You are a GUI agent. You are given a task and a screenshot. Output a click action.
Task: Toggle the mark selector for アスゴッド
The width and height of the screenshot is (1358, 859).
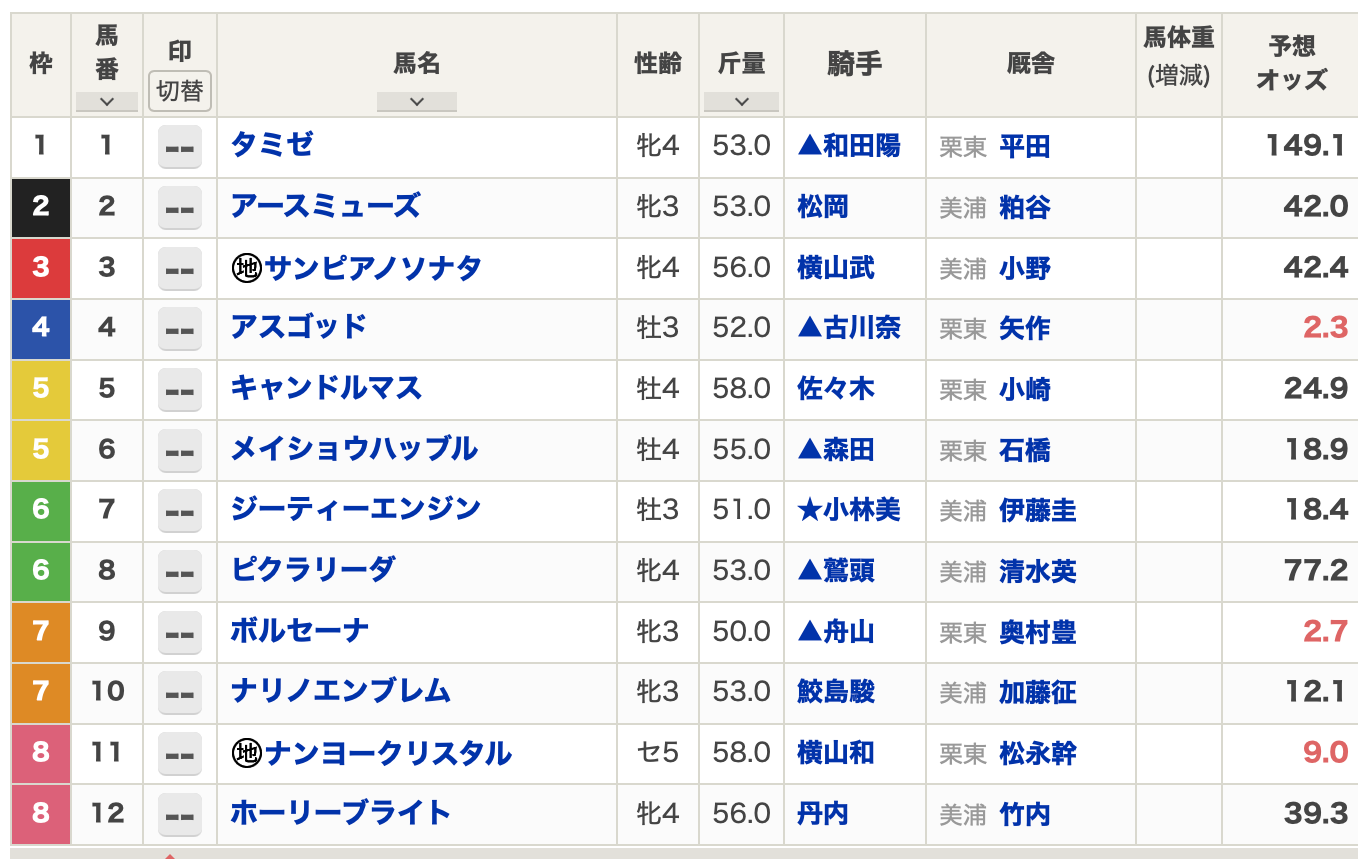point(180,328)
